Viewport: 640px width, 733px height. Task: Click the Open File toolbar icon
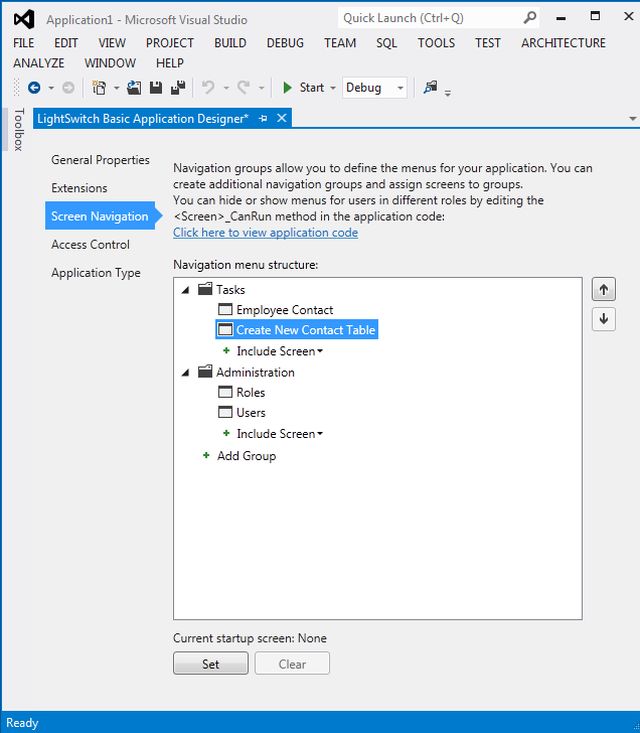click(134, 87)
